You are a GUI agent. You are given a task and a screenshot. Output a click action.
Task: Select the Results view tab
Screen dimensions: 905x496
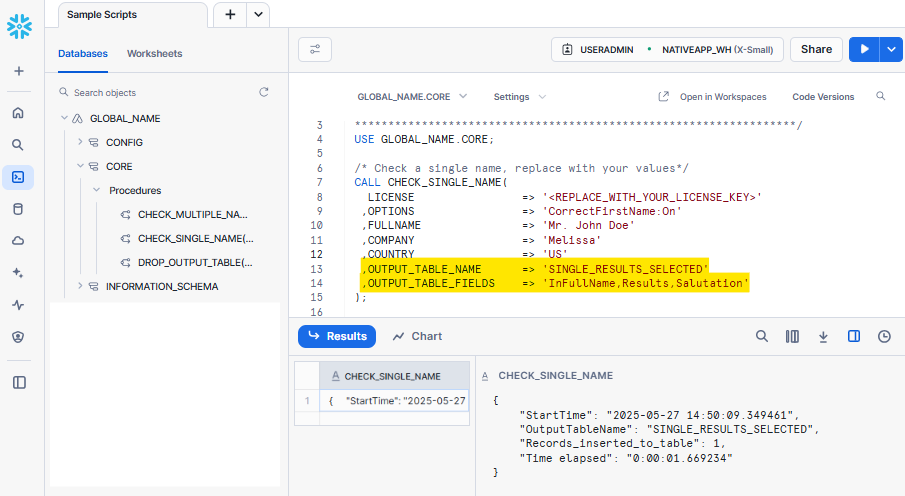tap(337, 336)
